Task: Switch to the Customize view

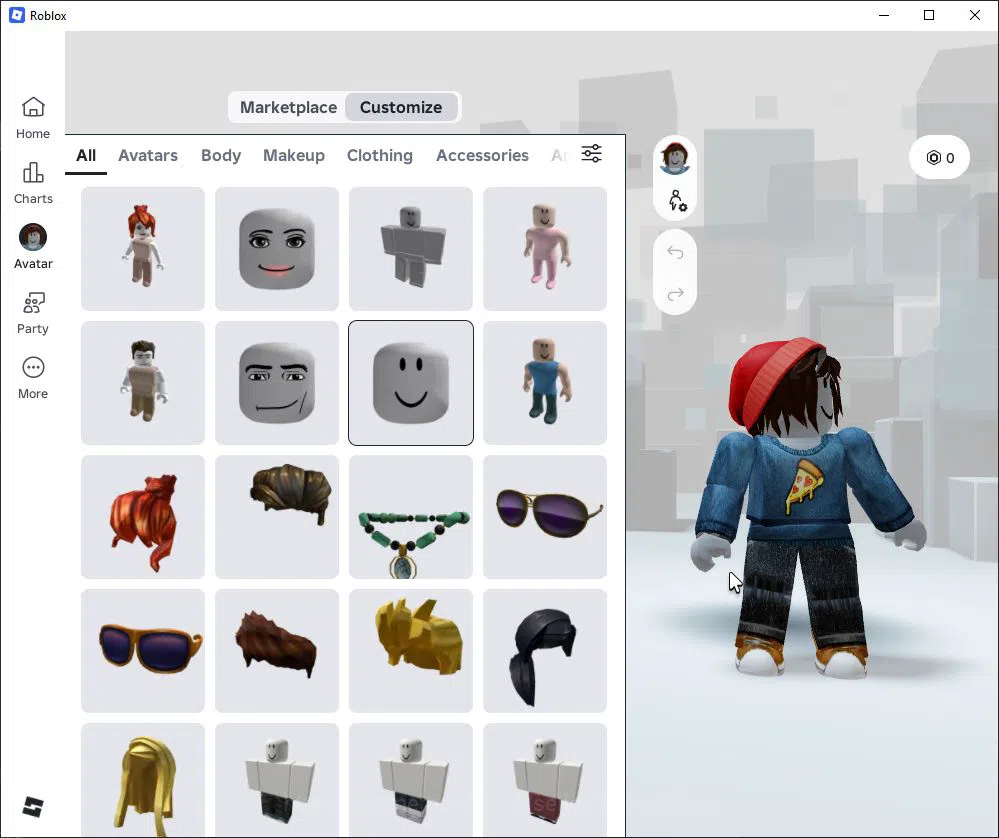Action: click(x=401, y=107)
